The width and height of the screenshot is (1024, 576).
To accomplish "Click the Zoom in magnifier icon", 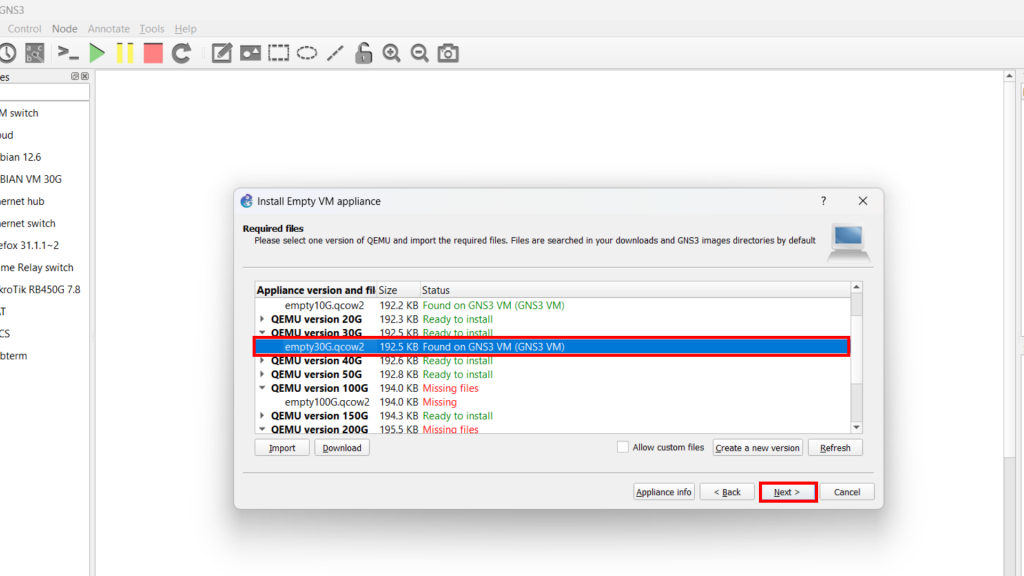I will [x=392, y=53].
